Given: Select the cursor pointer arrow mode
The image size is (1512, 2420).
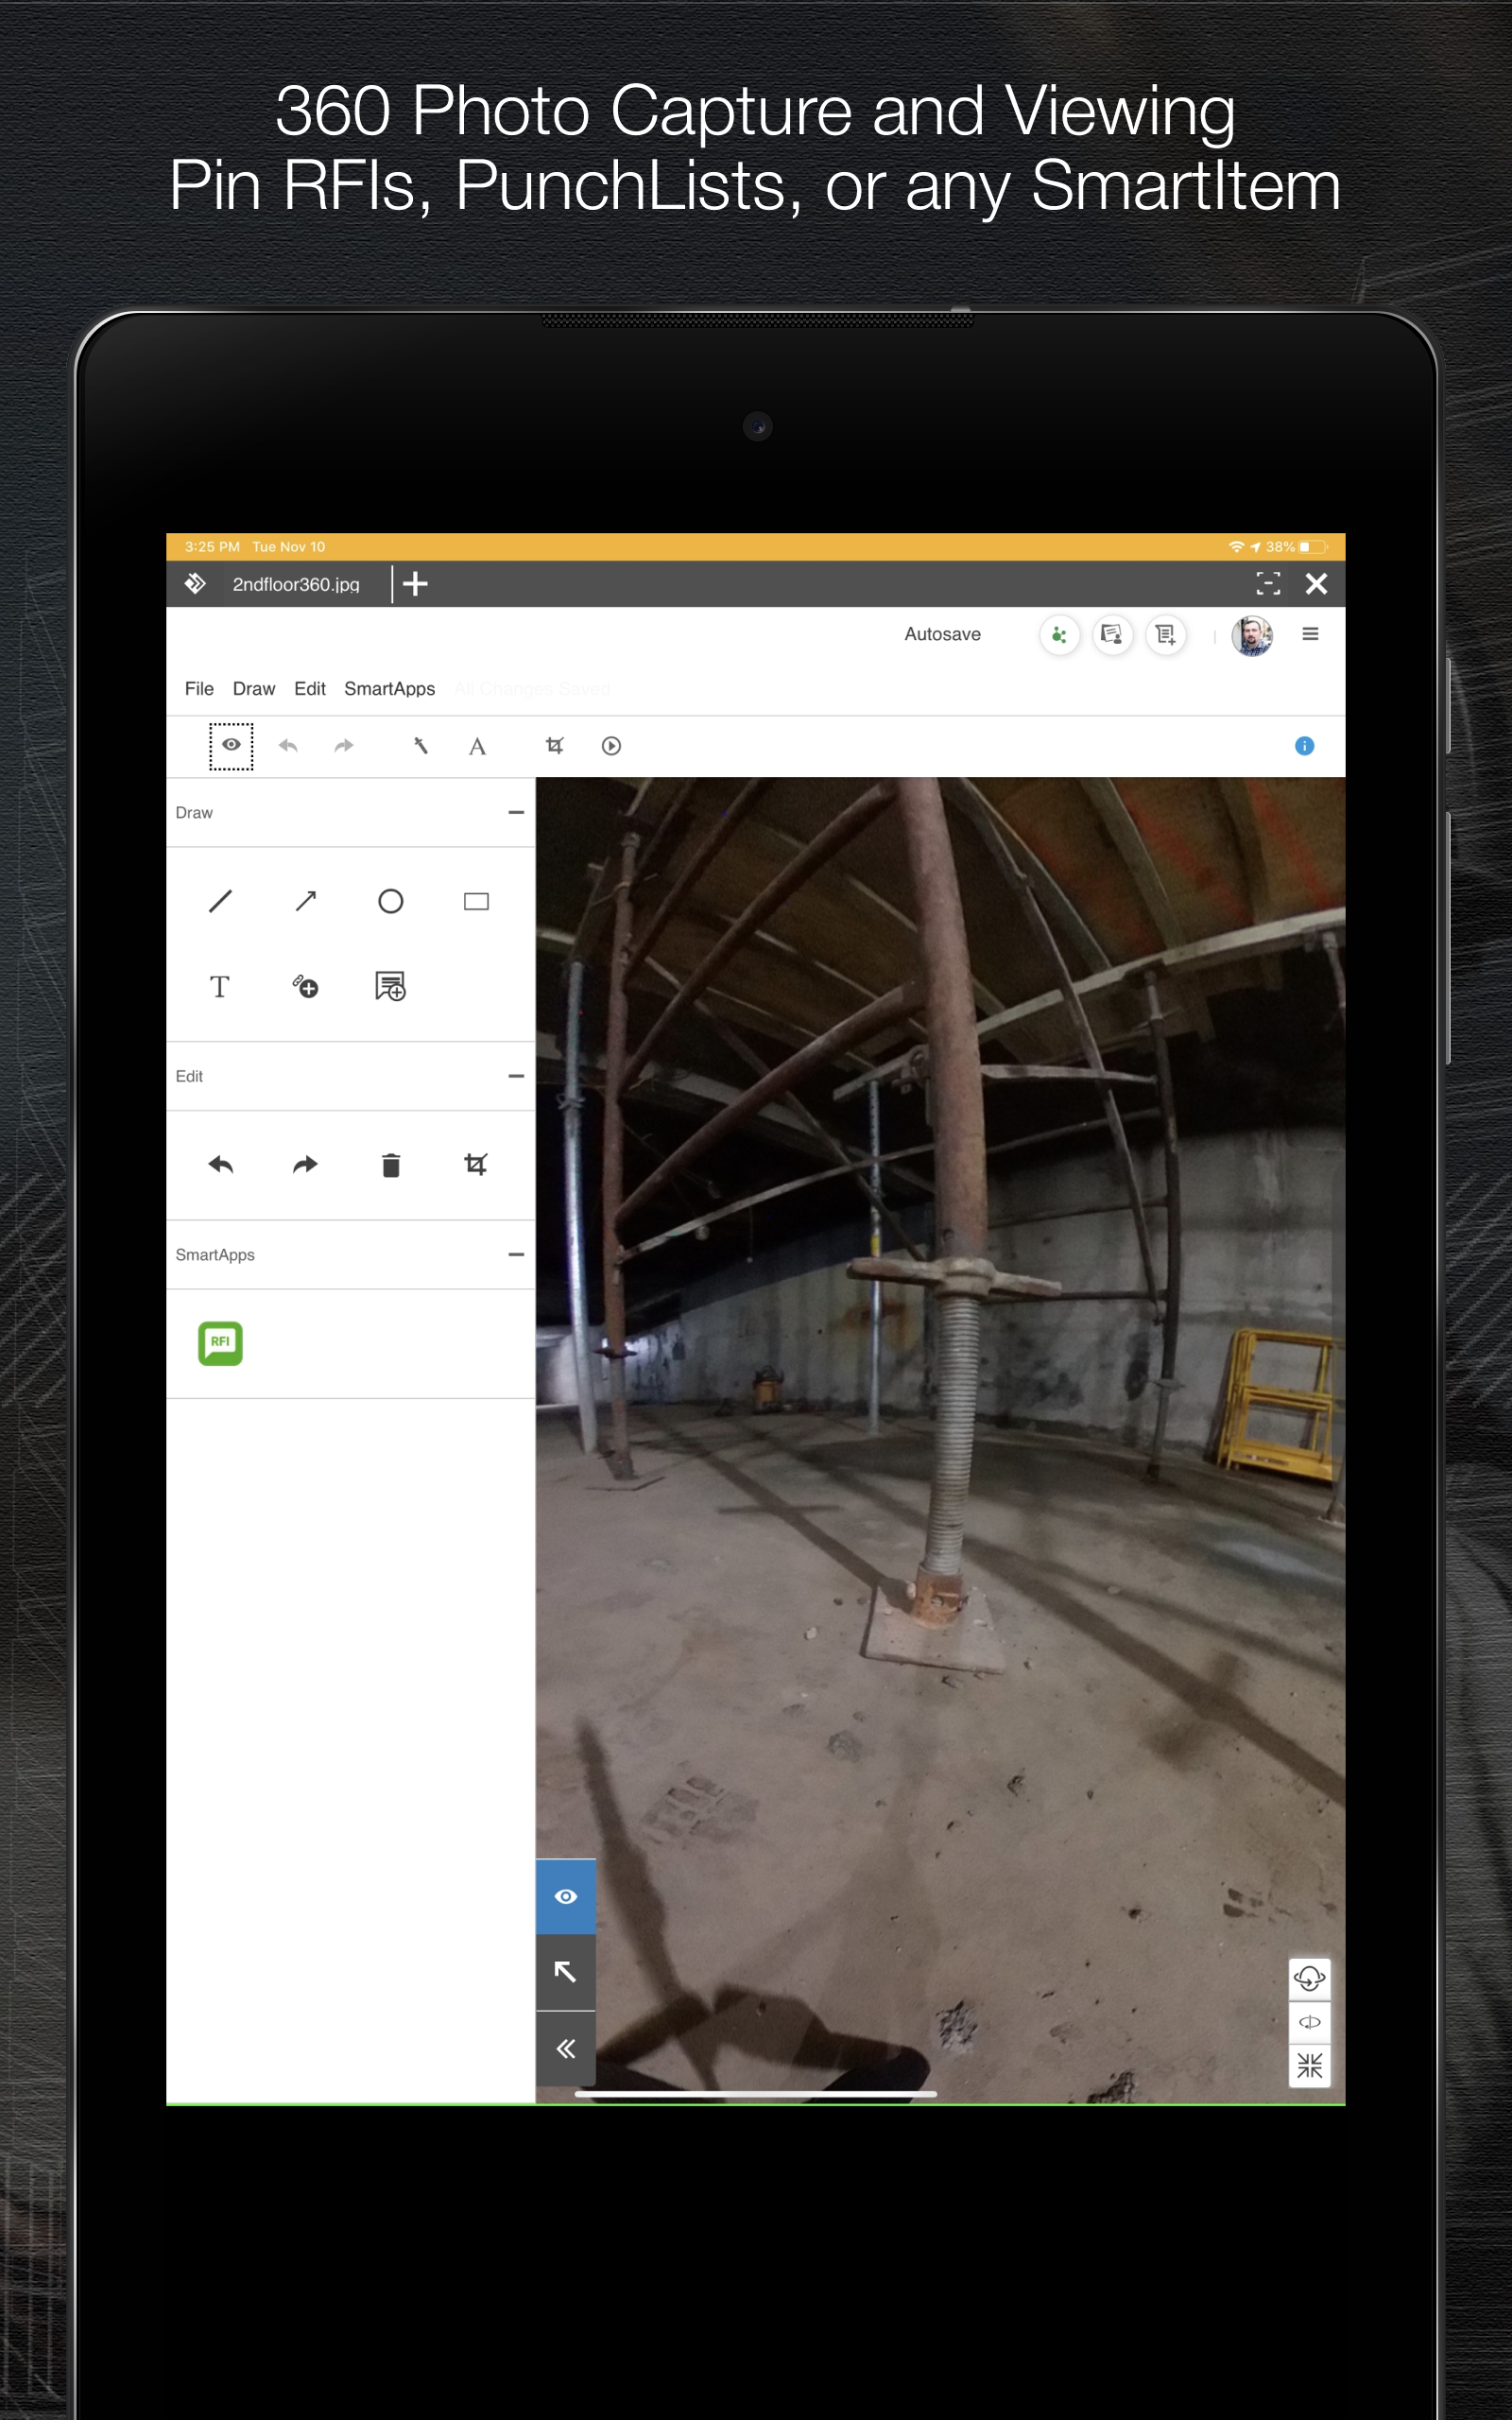Looking at the screenshot, I should pos(566,1972).
